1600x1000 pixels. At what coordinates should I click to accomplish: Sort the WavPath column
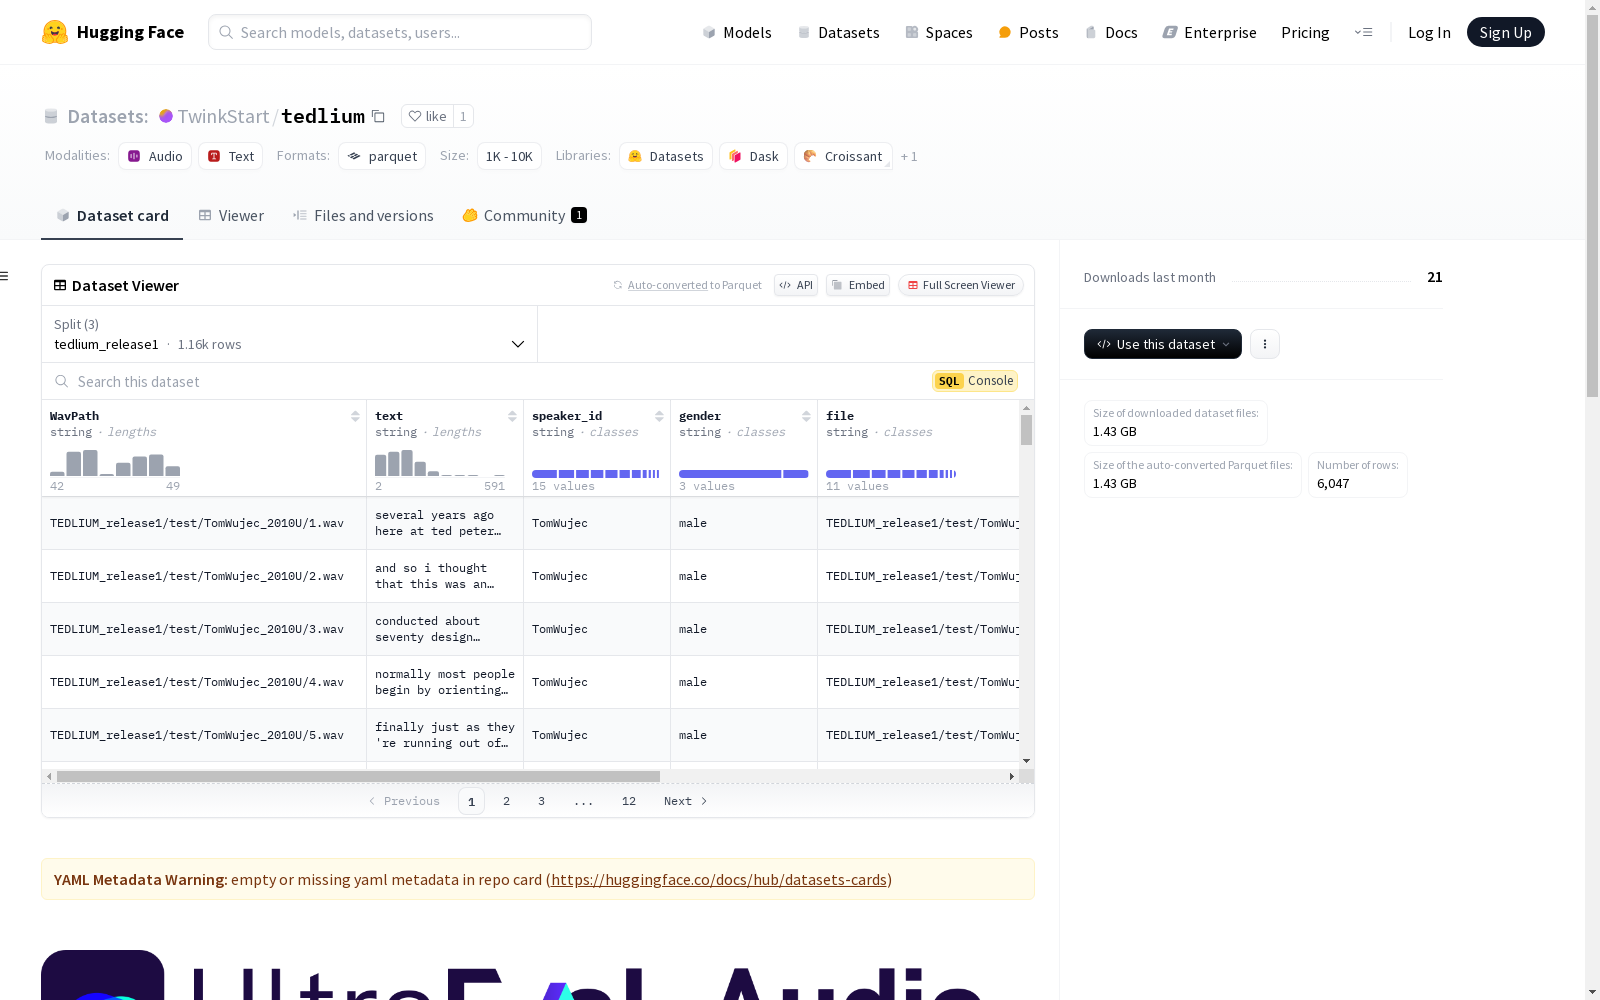click(355, 416)
